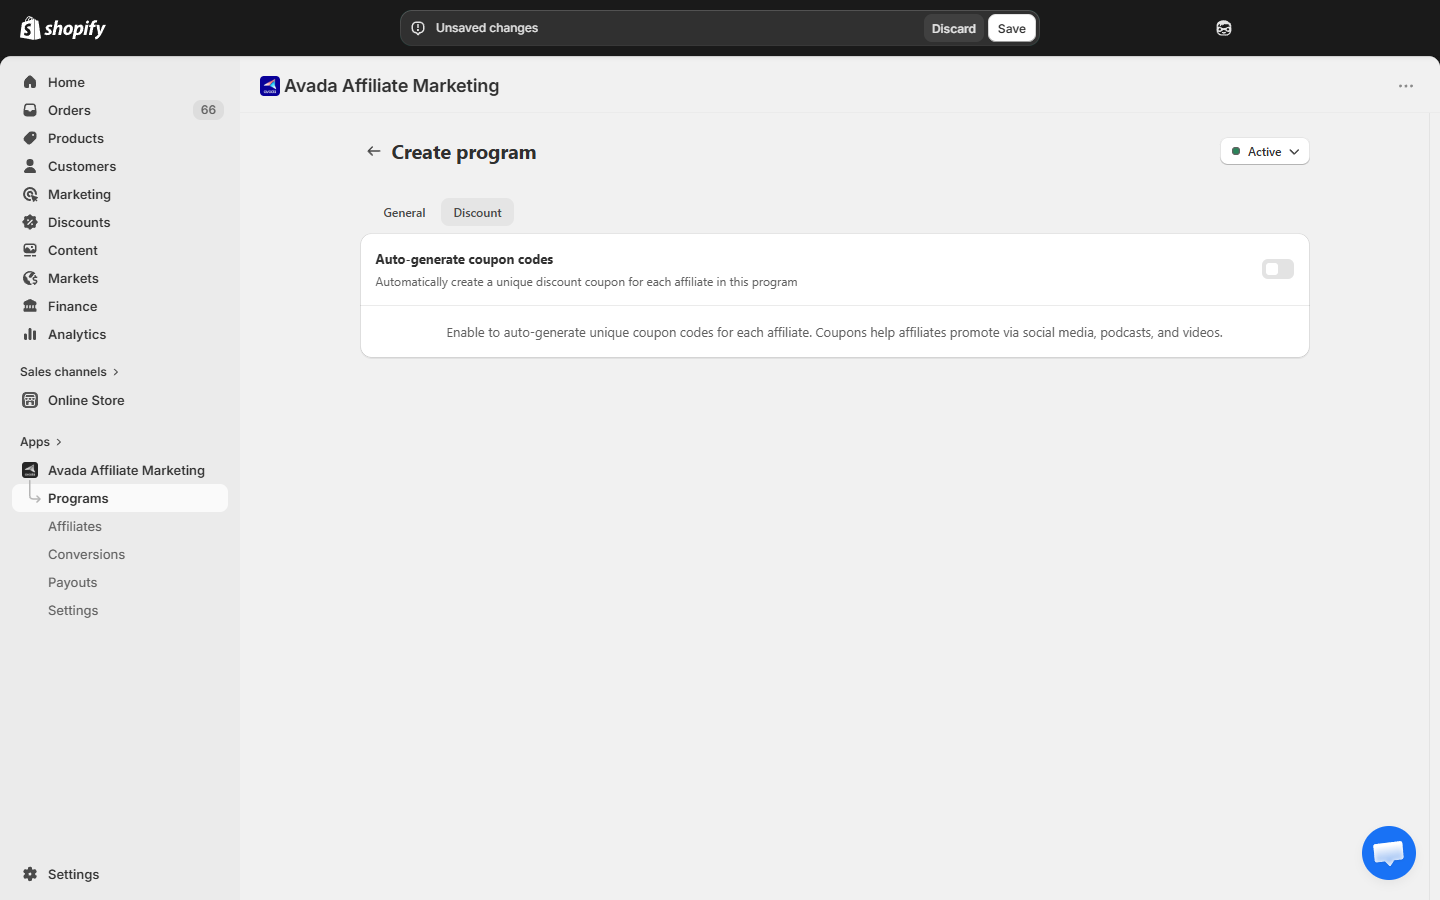Navigate to Customers
The height and width of the screenshot is (900, 1440).
click(82, 166)
